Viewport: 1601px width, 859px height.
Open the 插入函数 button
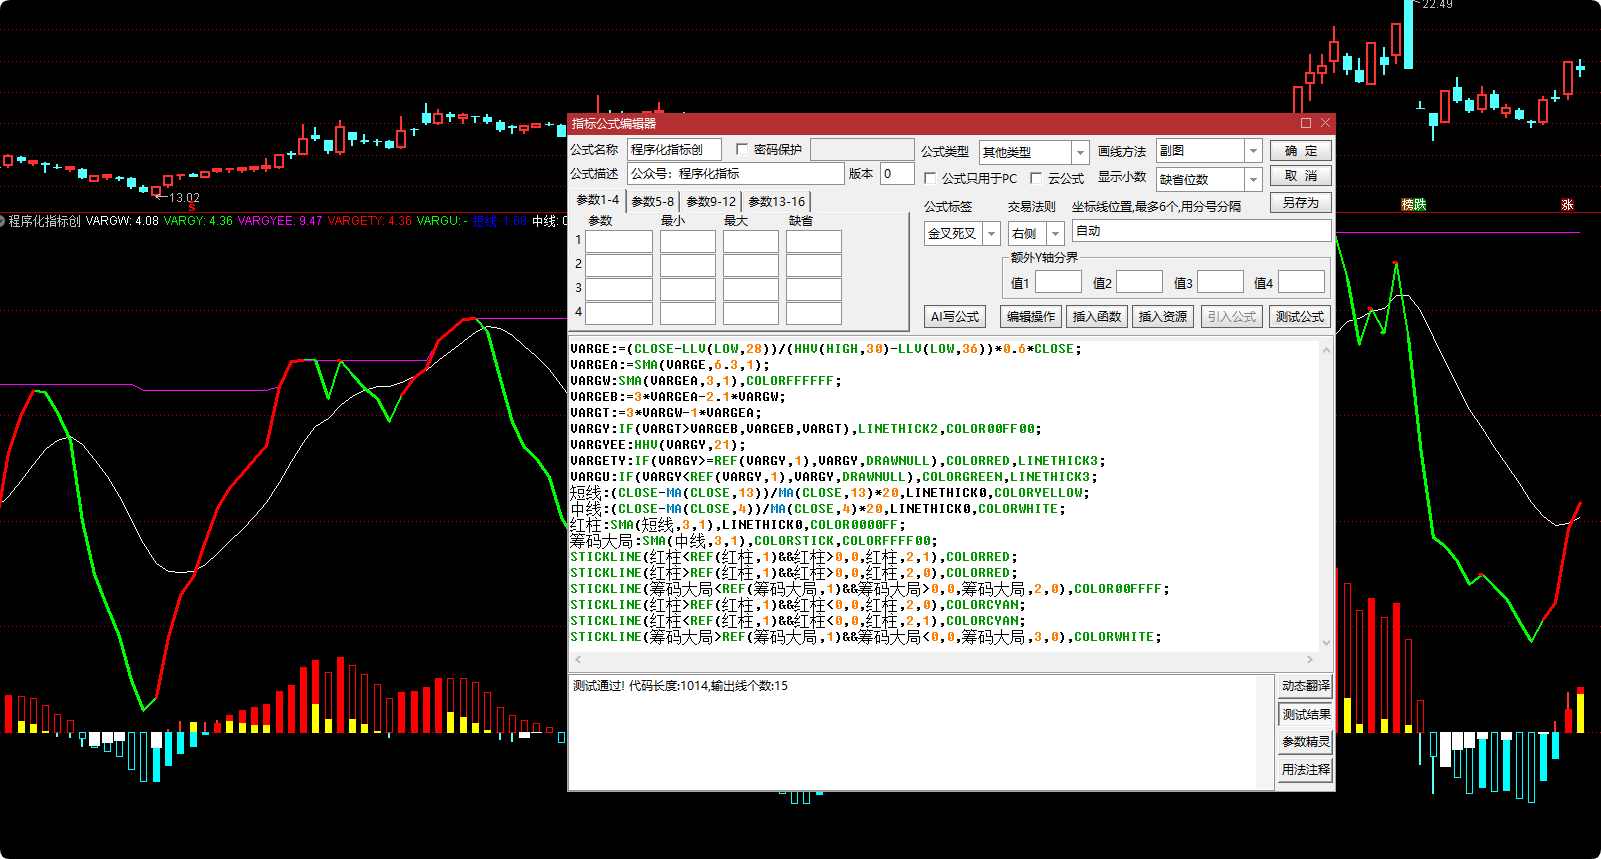1096,316
